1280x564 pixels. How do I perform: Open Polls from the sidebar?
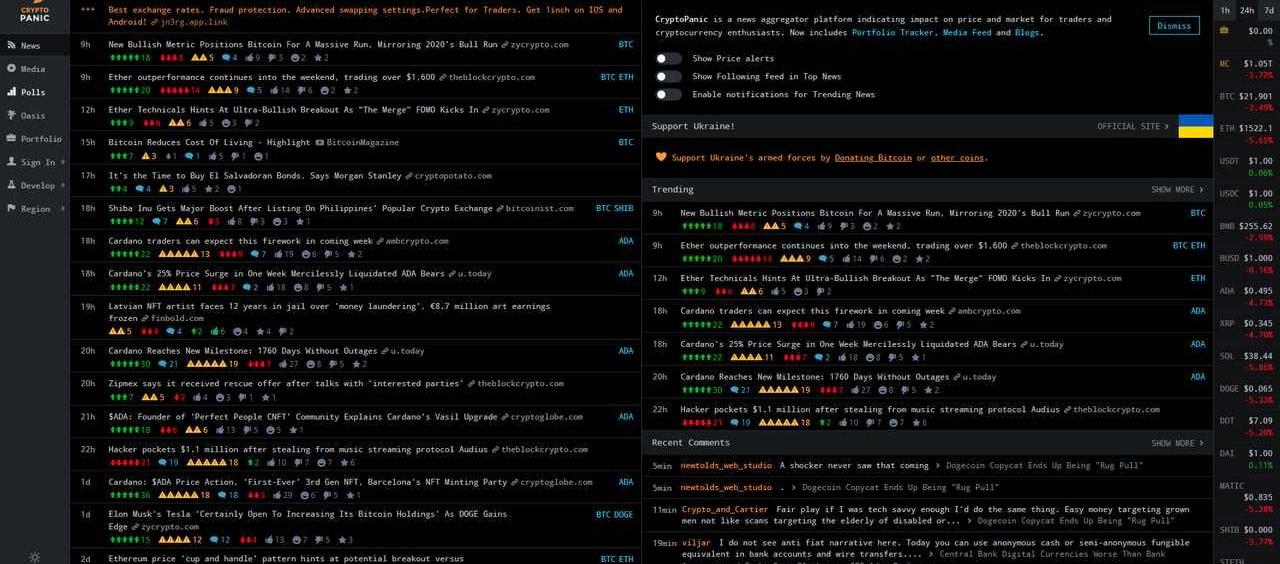(34, 92)
